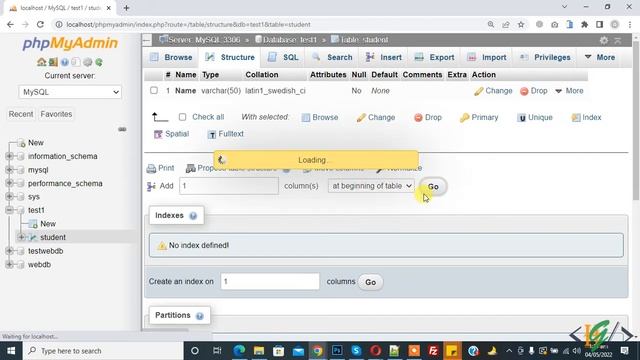The height and width of the screenshot is (360, 640).
Task: Toggle the Check all checkbox
Action: point(182,117)
